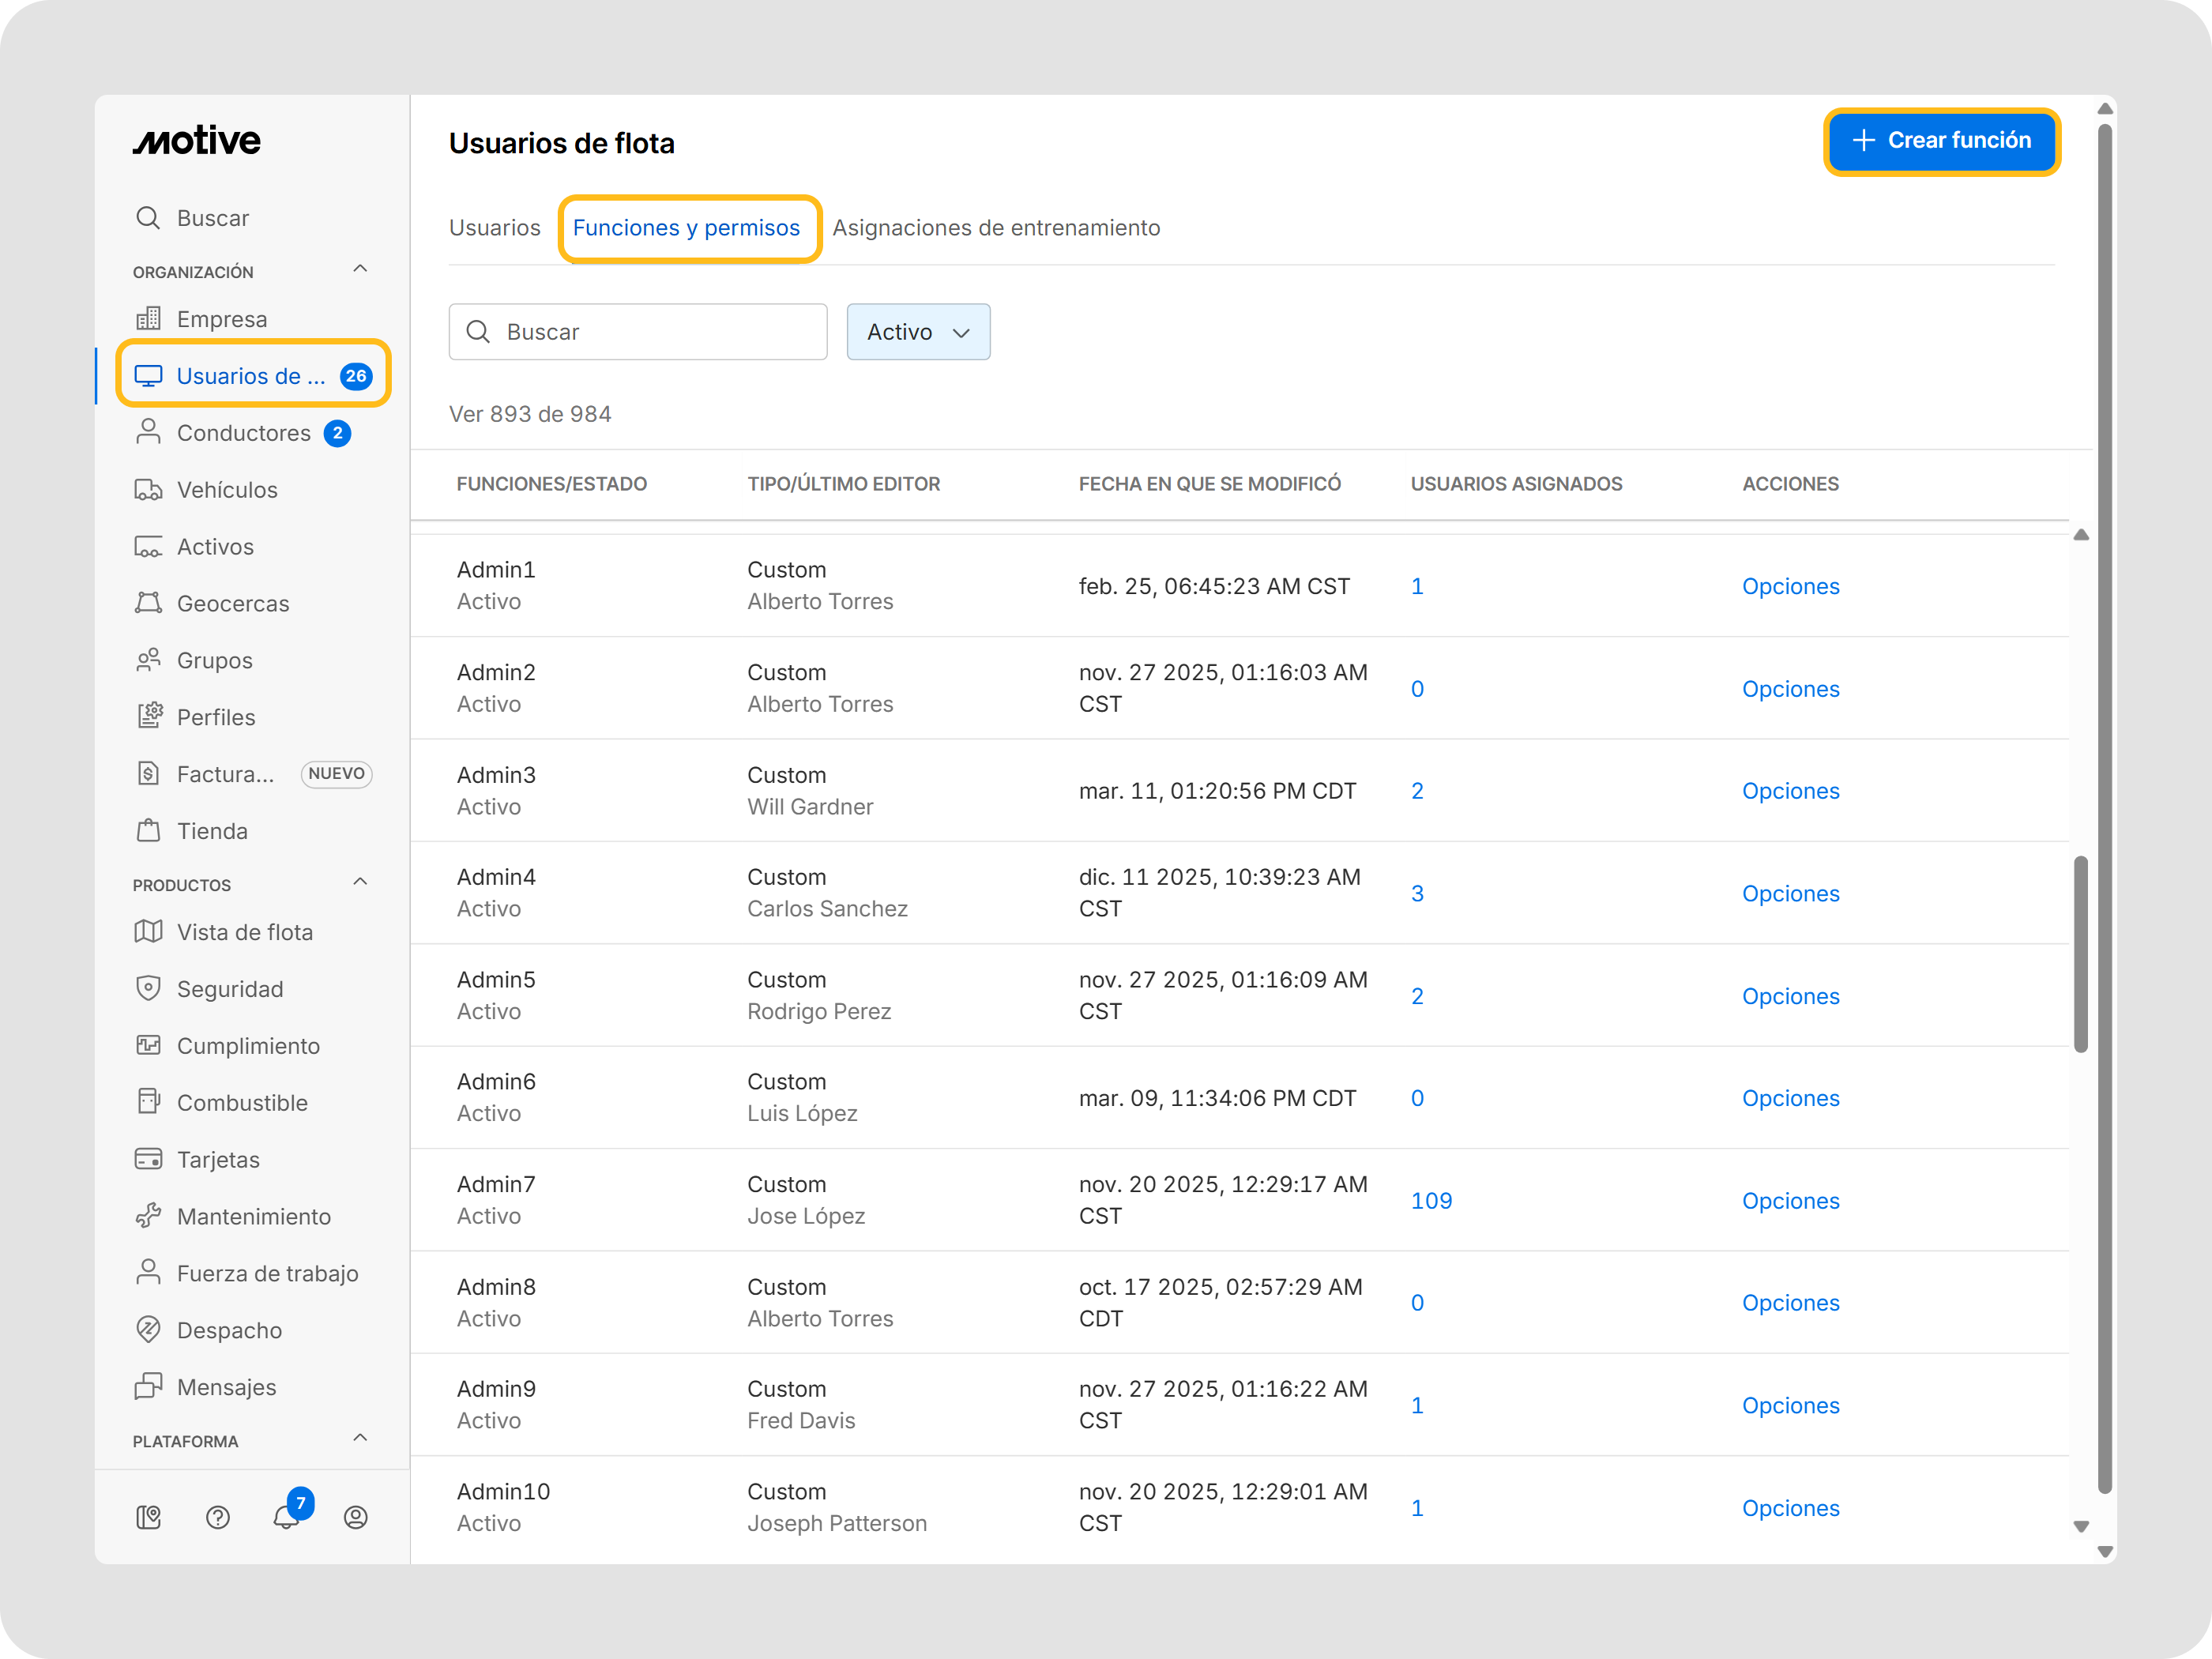Select Seguridad in sidebar
Viewport: 2212px width, 1659px height.
point(230,988)
